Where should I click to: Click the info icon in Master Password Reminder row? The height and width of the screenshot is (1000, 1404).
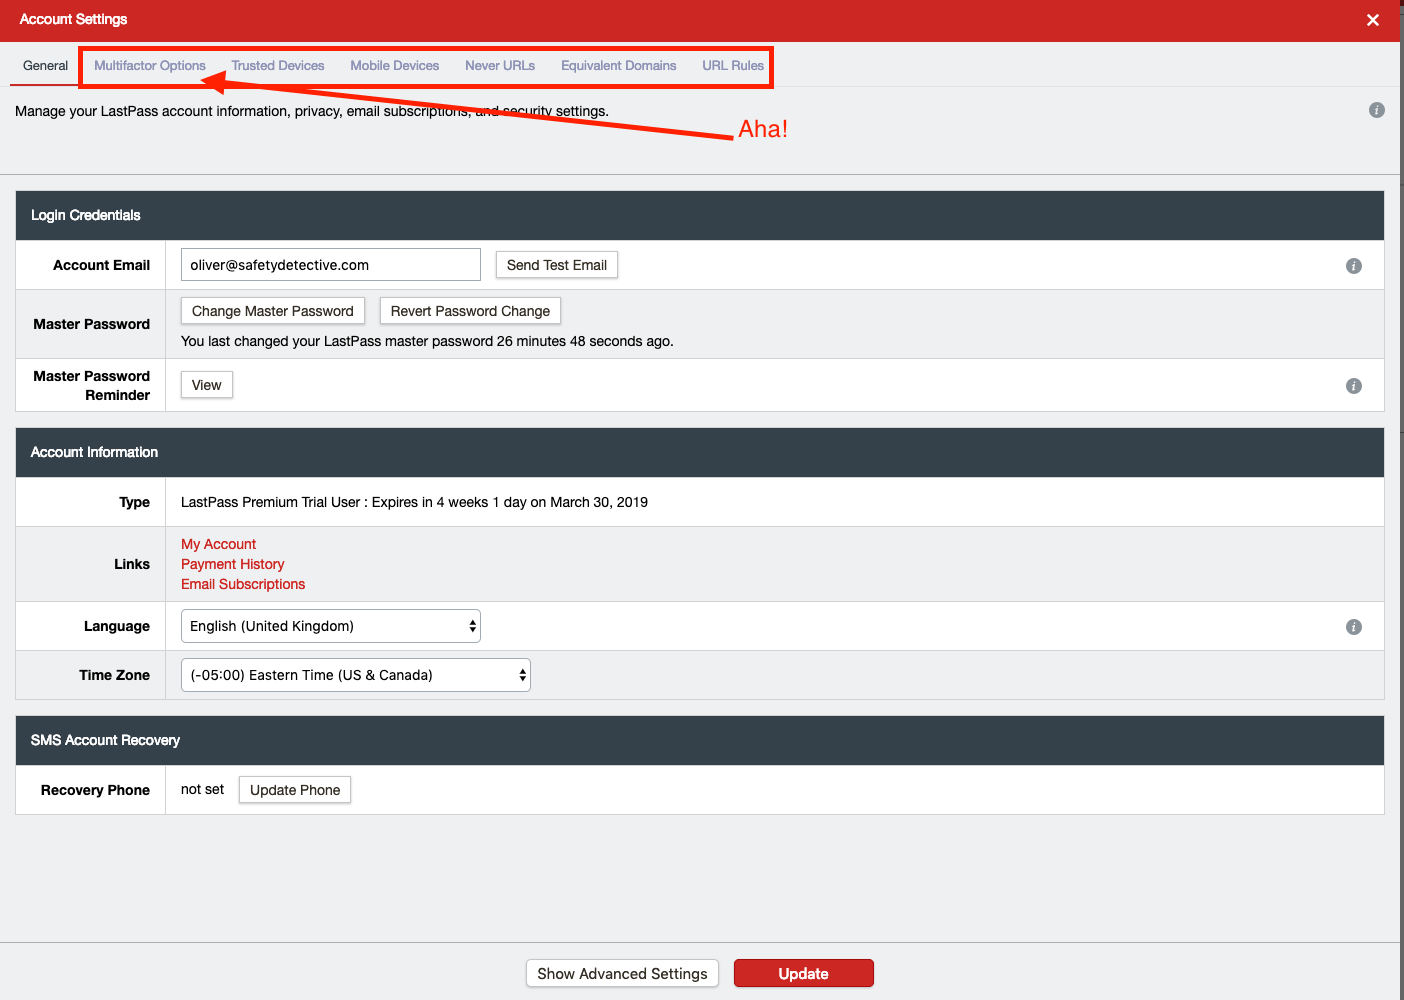(x=1354, y=386)
